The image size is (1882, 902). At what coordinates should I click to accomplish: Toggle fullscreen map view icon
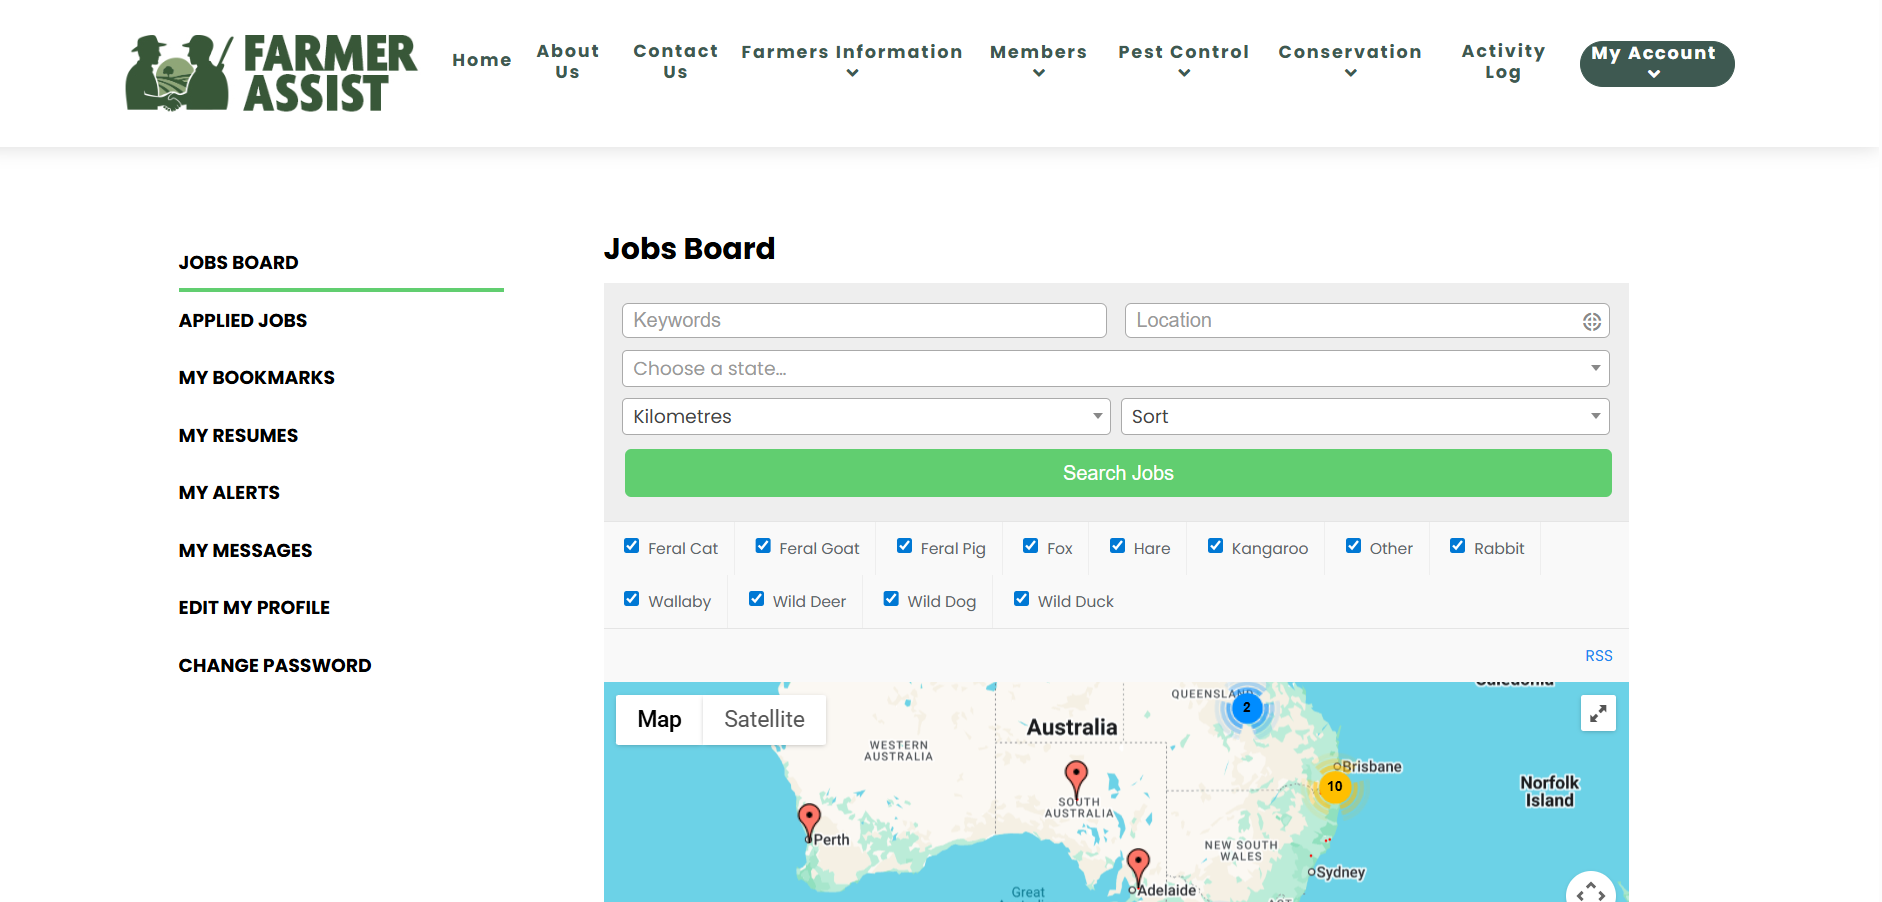tap(1598, 713)
